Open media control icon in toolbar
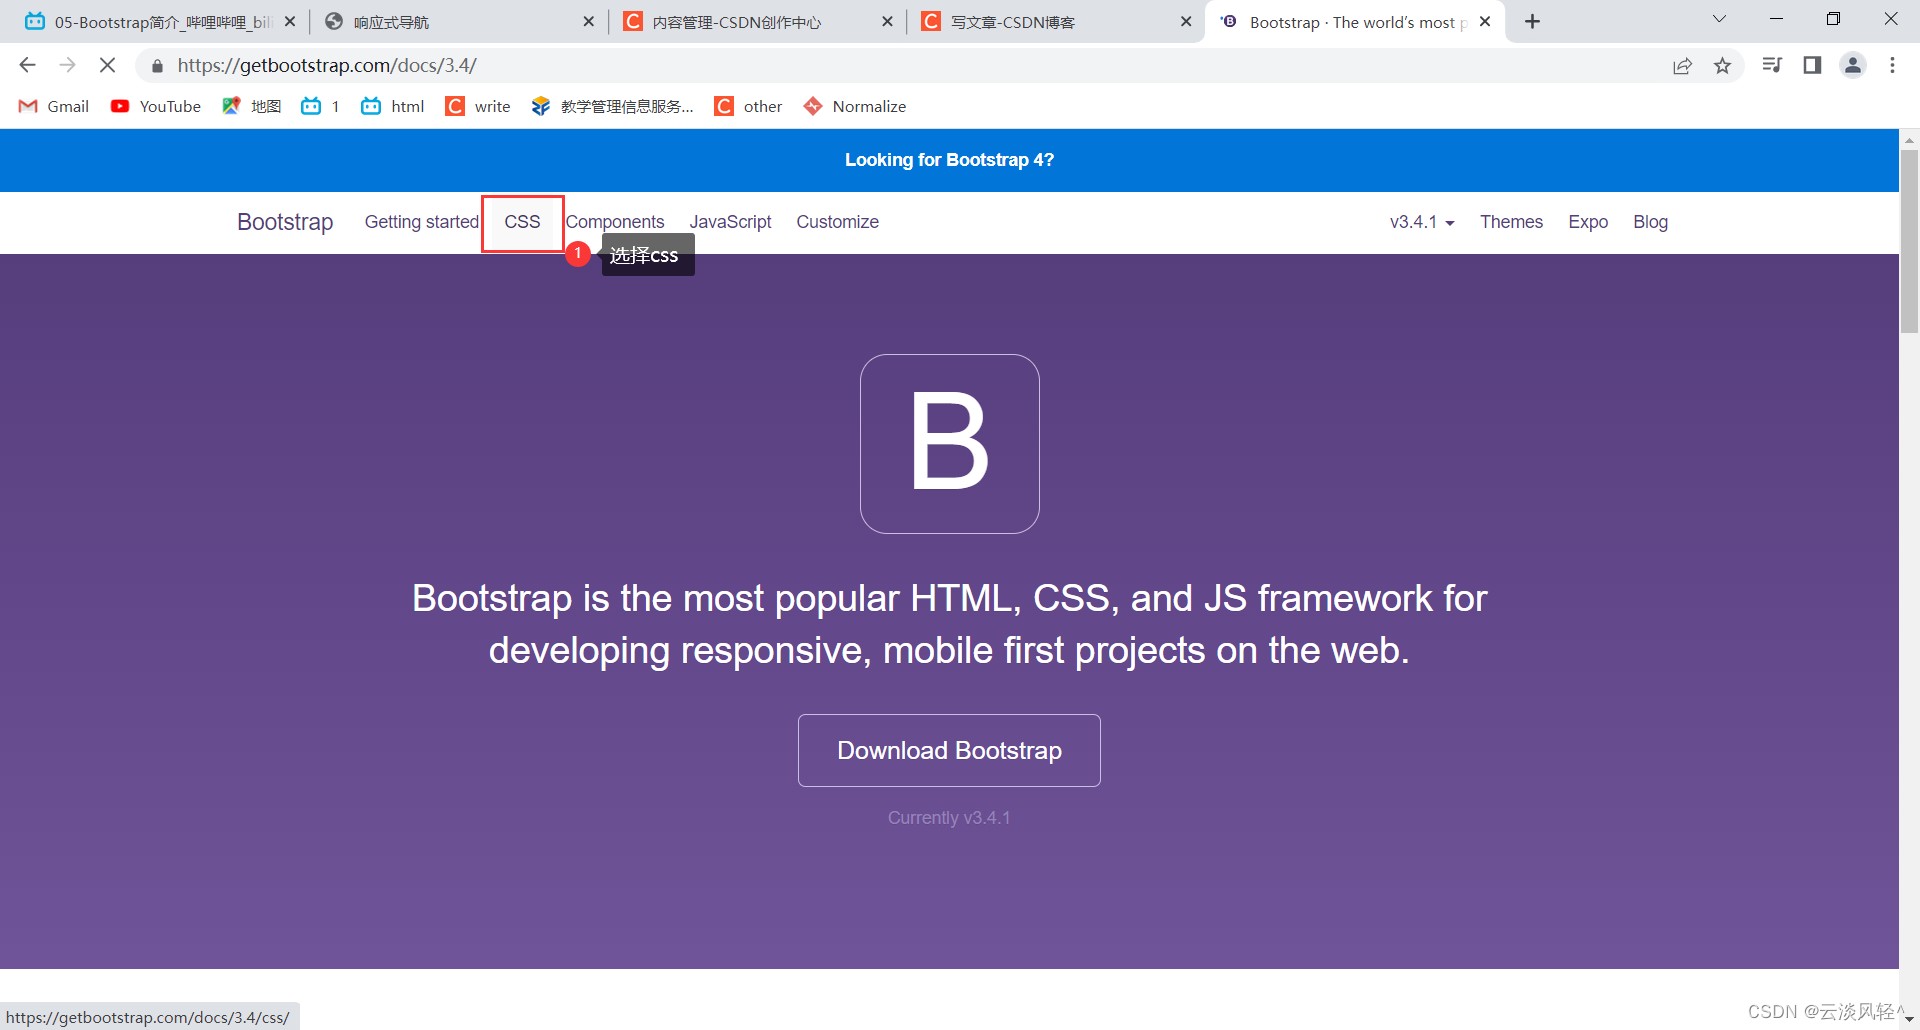The width and height of the screenshot is (1920, 1030). pyautogui.click(x=1772, y=65)
